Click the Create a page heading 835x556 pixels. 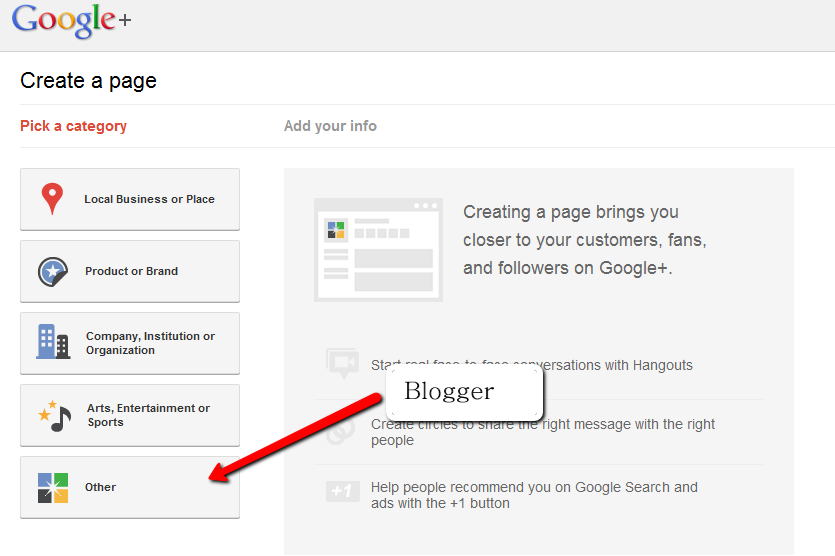tap(88, 81)
